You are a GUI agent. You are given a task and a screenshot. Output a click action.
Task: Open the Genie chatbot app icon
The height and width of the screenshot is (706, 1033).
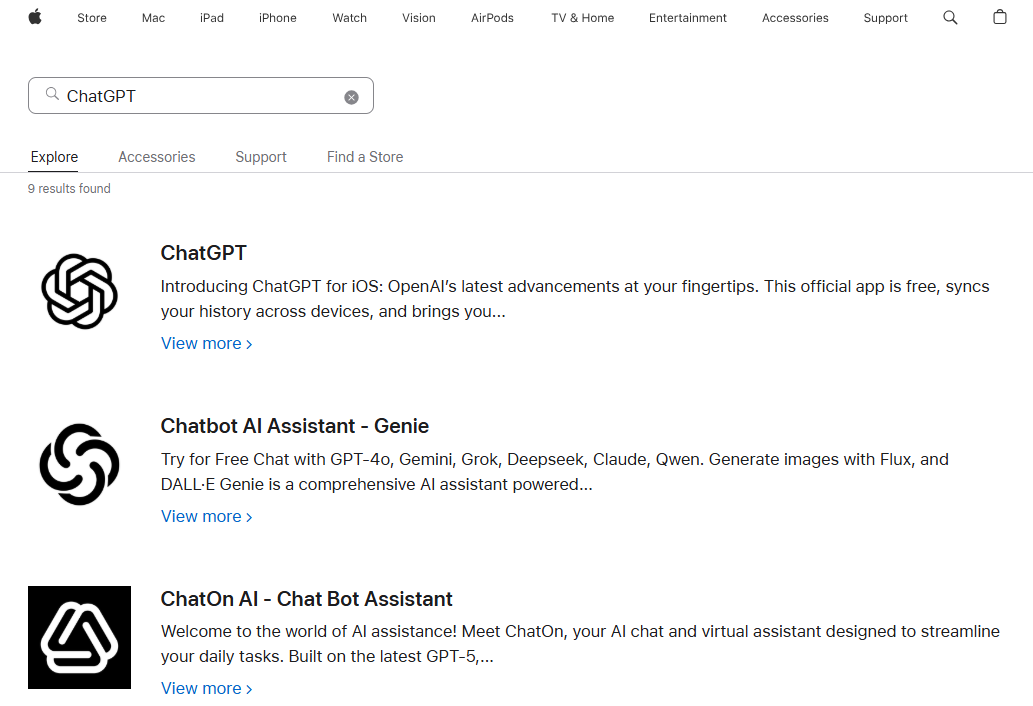pos(80,465)
